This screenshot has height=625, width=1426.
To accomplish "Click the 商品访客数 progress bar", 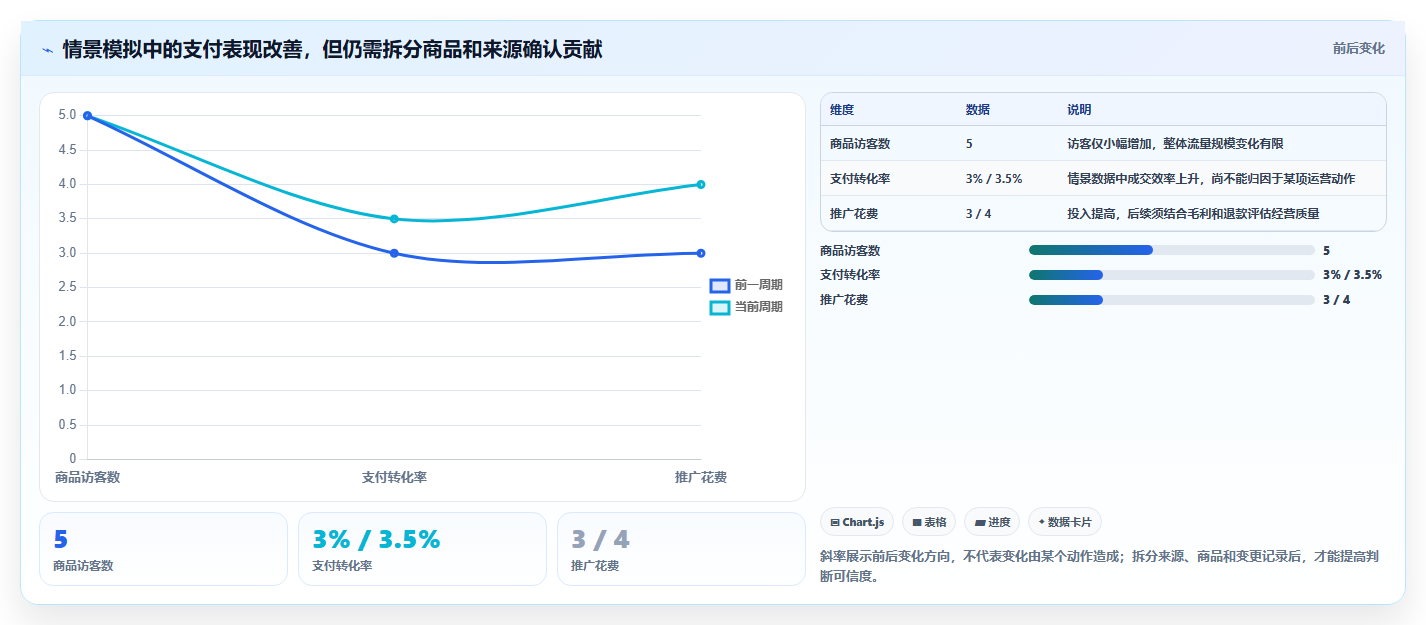I will click(x=1171, y=250).
